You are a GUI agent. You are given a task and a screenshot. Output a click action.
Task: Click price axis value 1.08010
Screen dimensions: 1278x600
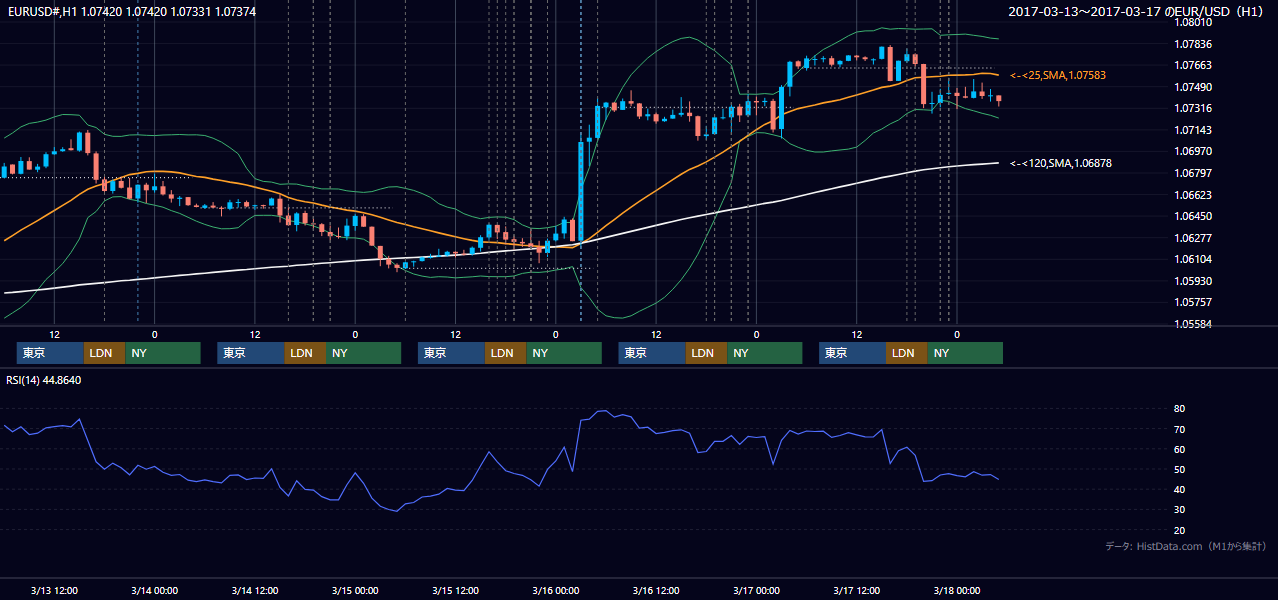[1193, 22]
